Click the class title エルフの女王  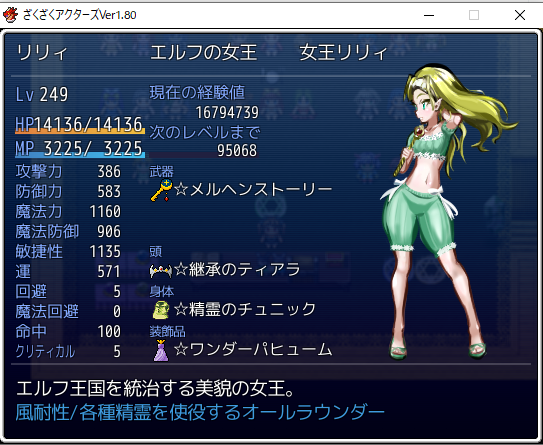pos(204,53)
